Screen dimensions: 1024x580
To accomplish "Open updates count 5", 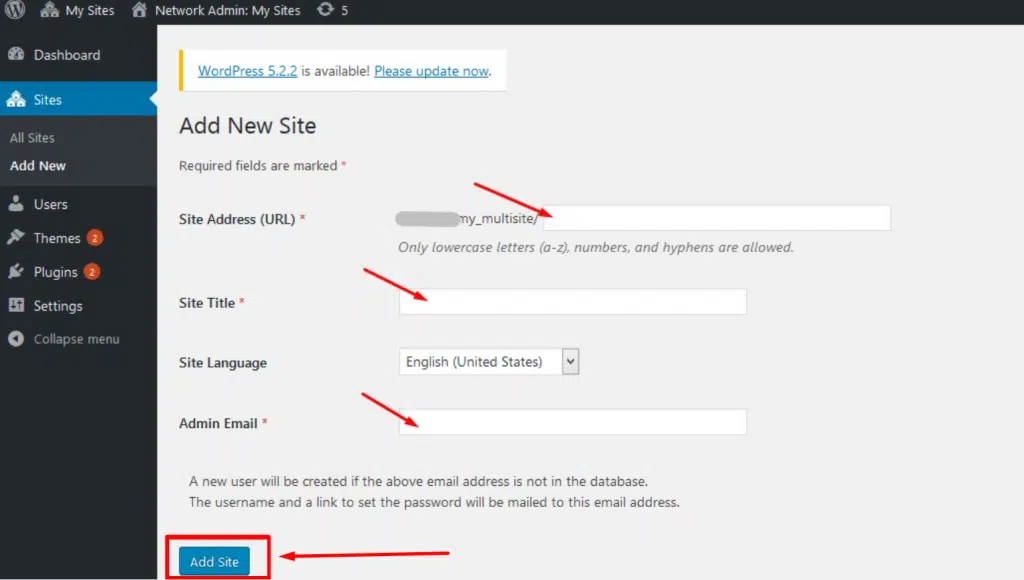I will [344, 11].
